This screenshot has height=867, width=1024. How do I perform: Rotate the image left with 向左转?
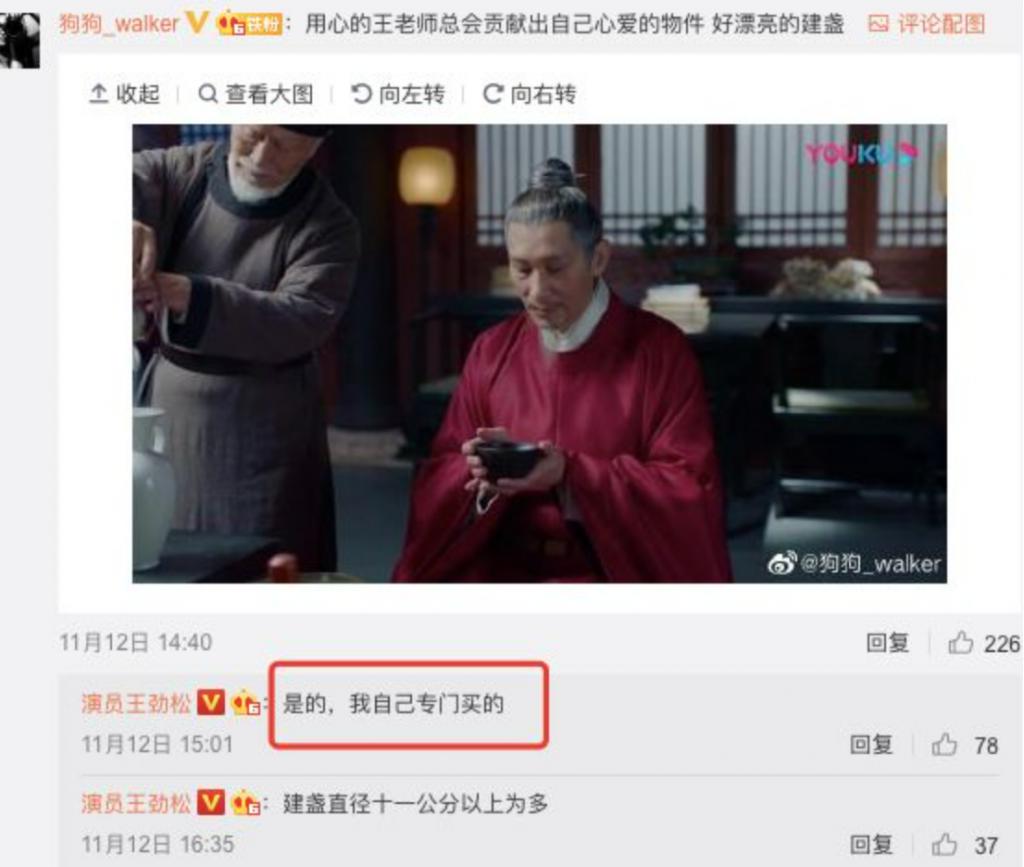click(398, 94)
